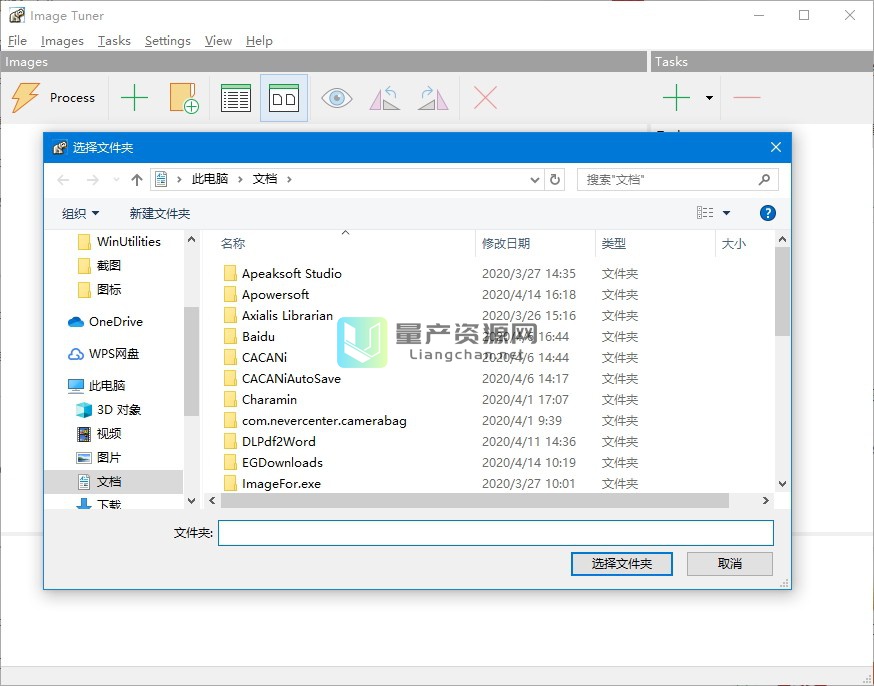Click the red minus remove task icon

click(x=747, y=98)
